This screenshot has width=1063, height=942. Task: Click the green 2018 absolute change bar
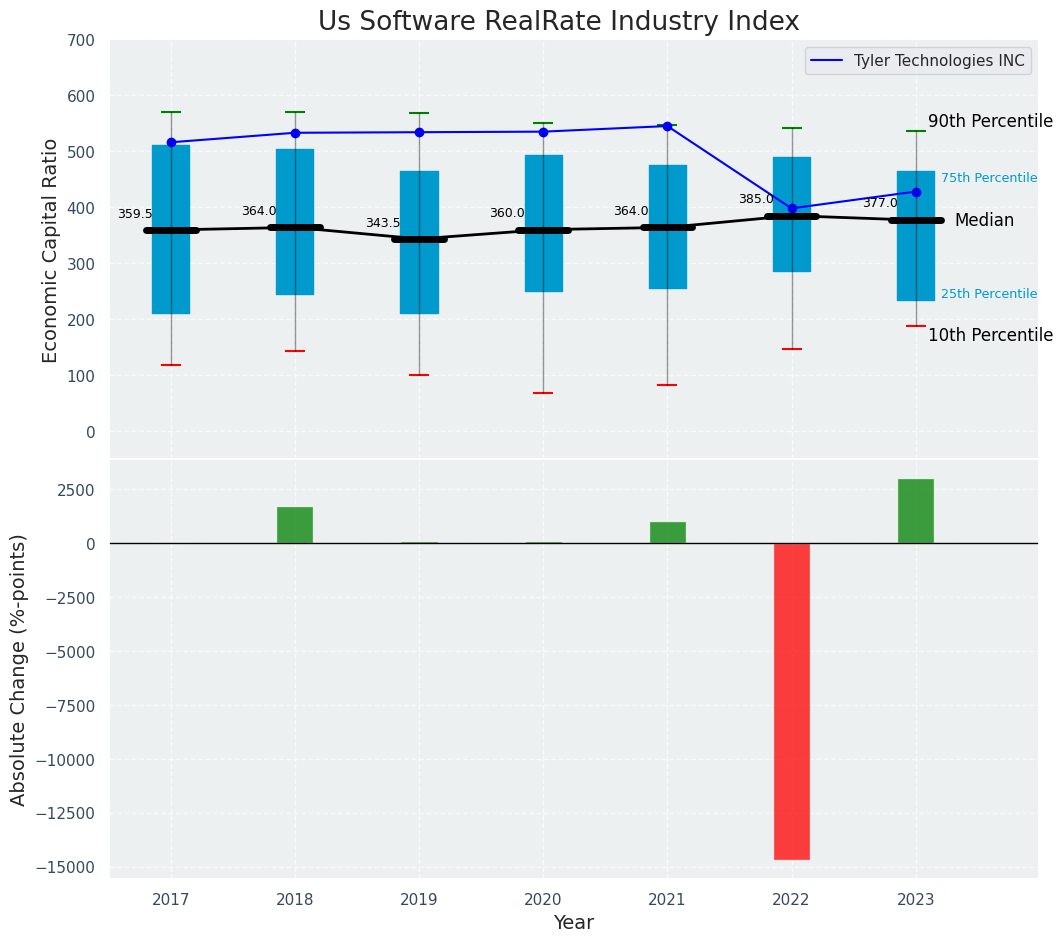295,525
